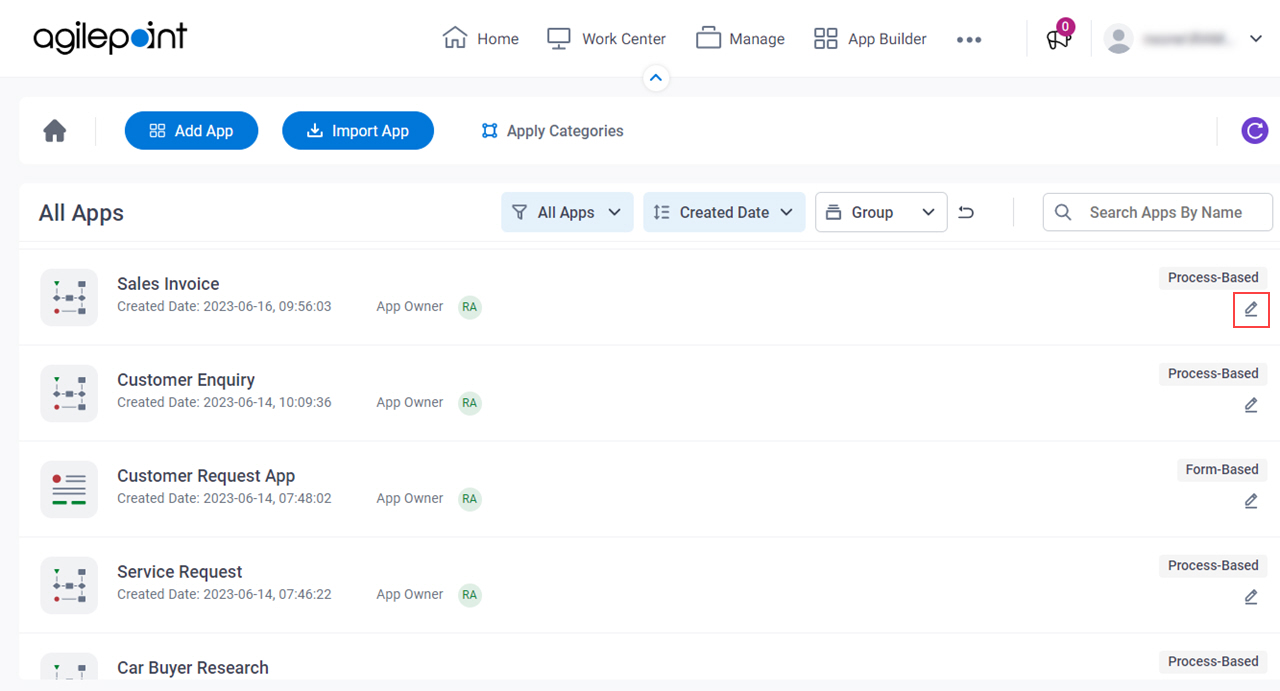Image resolution: width=1280 pixels, height=691 pixels.
Task: Click the Add App button
Action: click(191, 131)
